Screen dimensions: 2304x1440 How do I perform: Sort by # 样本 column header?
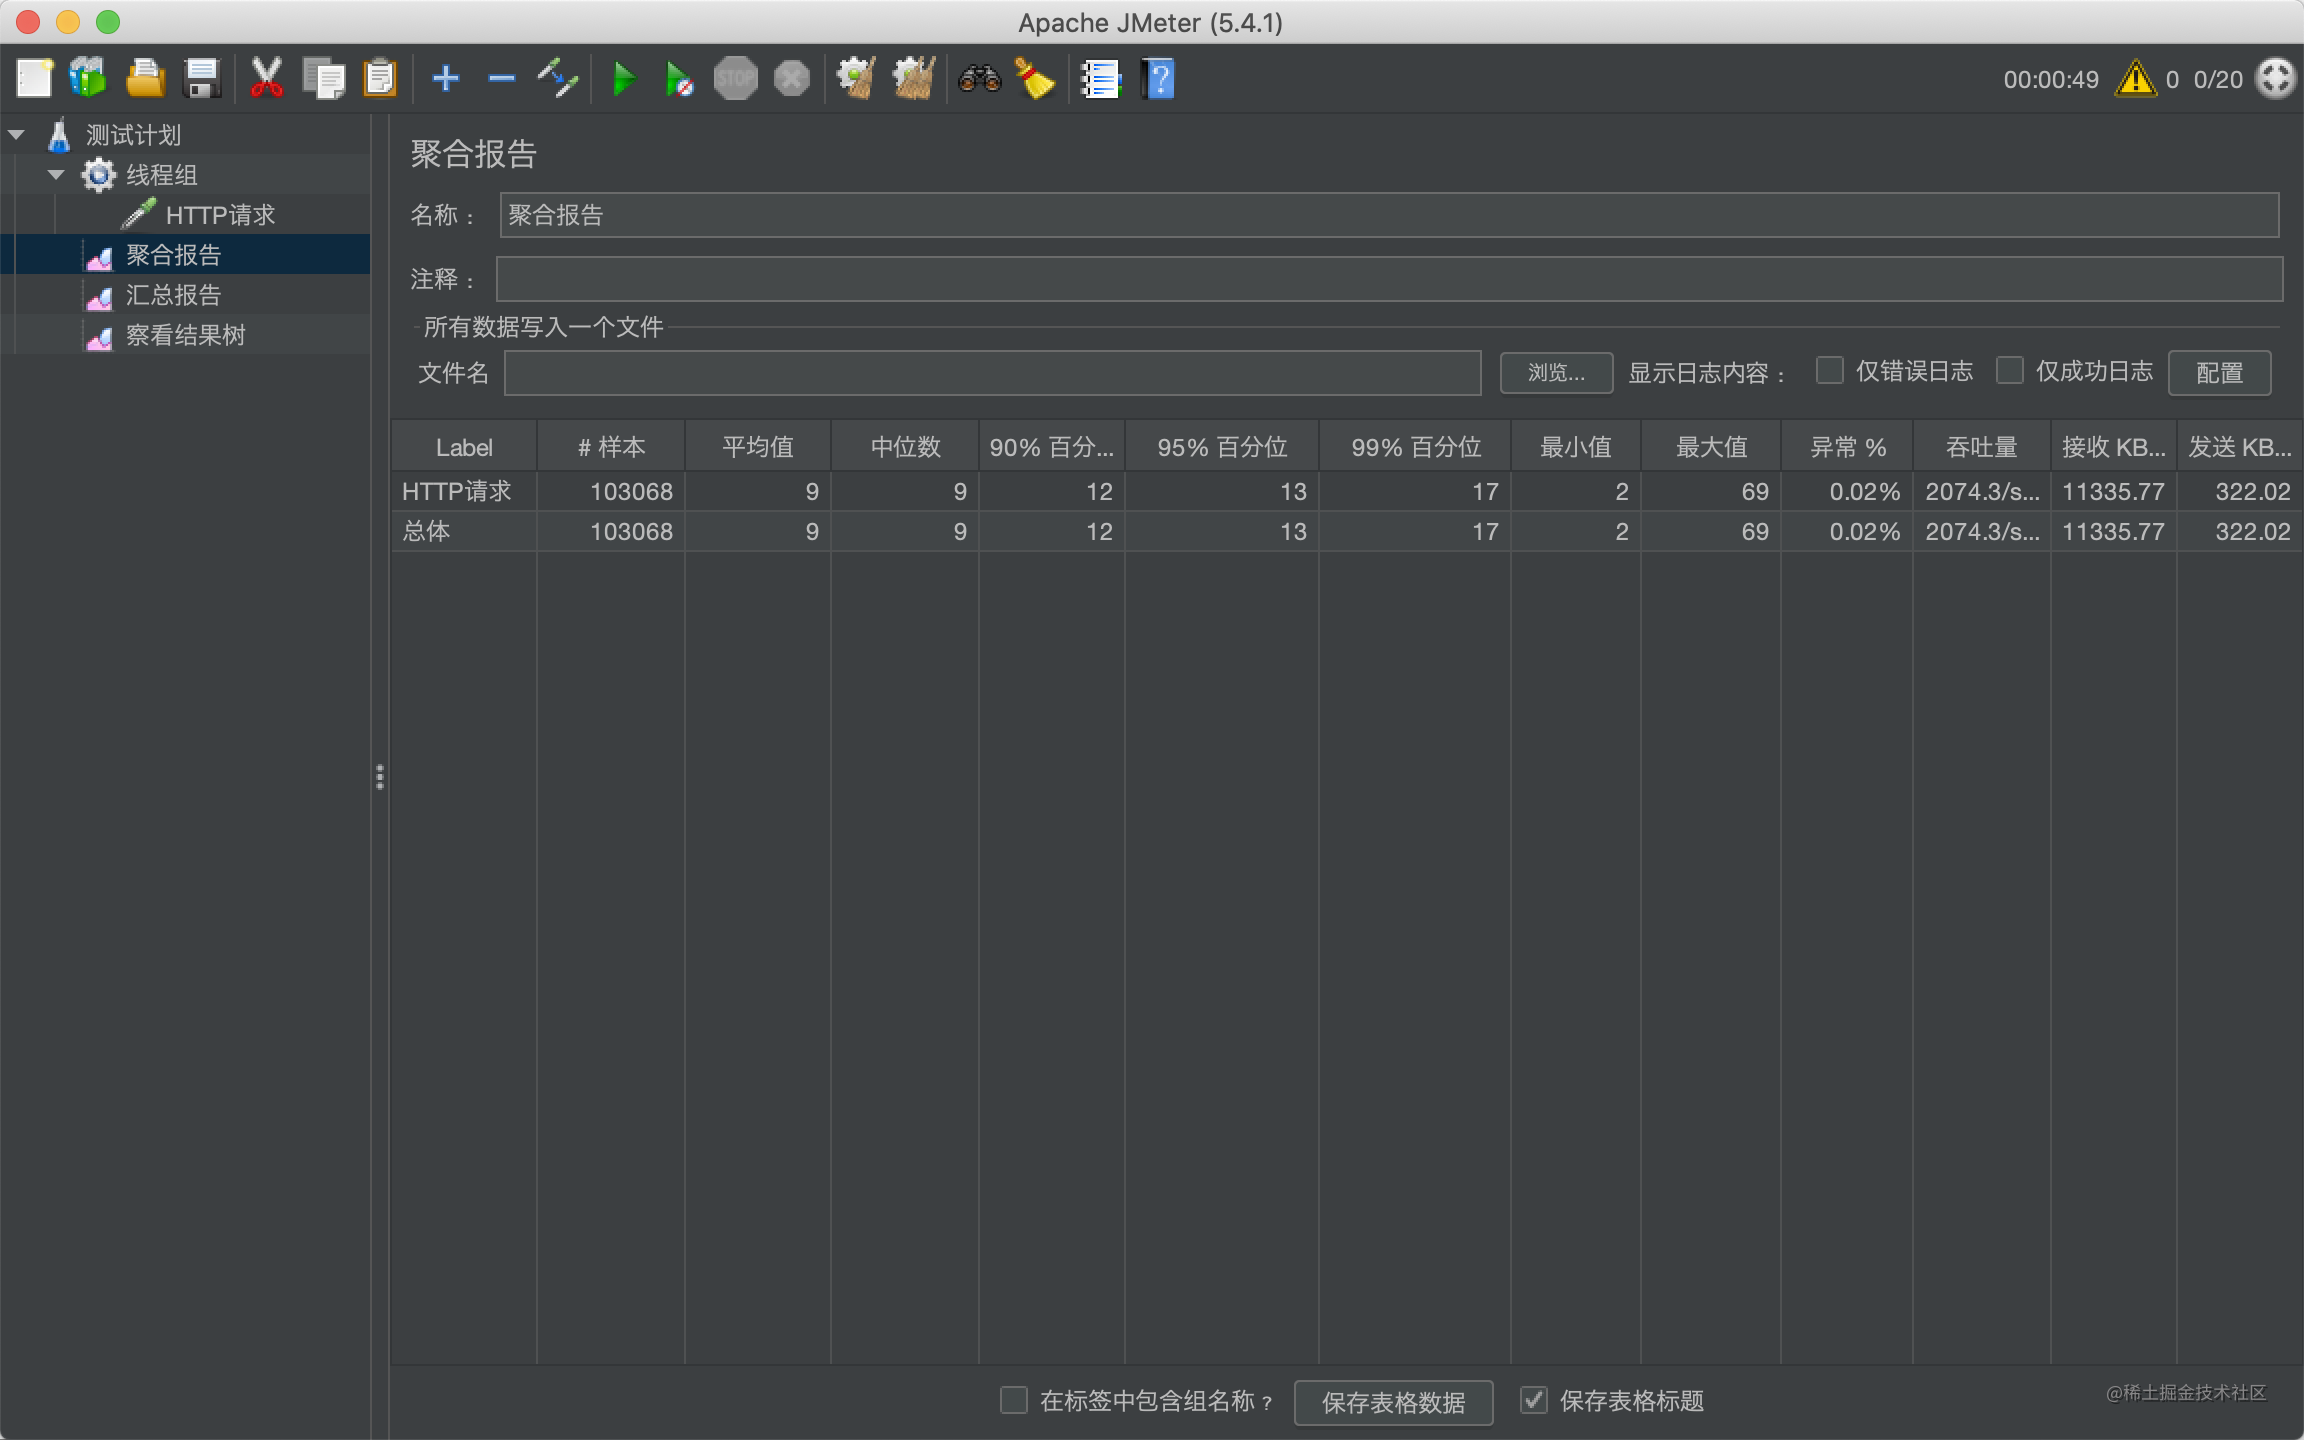(611, 447)
